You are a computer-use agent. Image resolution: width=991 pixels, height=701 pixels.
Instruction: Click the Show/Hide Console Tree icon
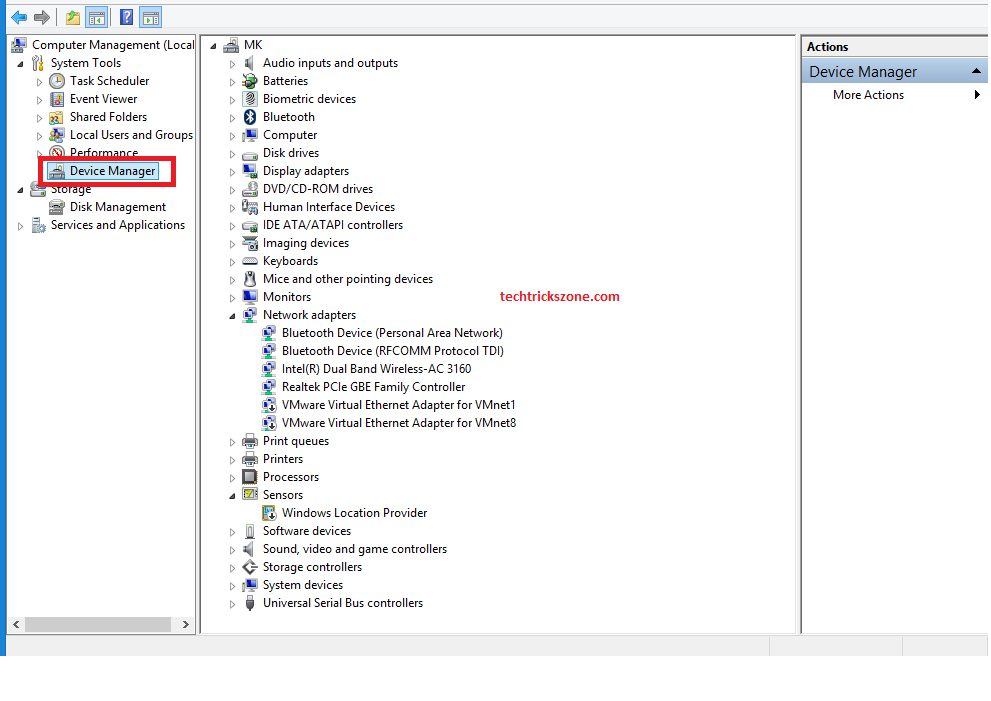[97, 17]
